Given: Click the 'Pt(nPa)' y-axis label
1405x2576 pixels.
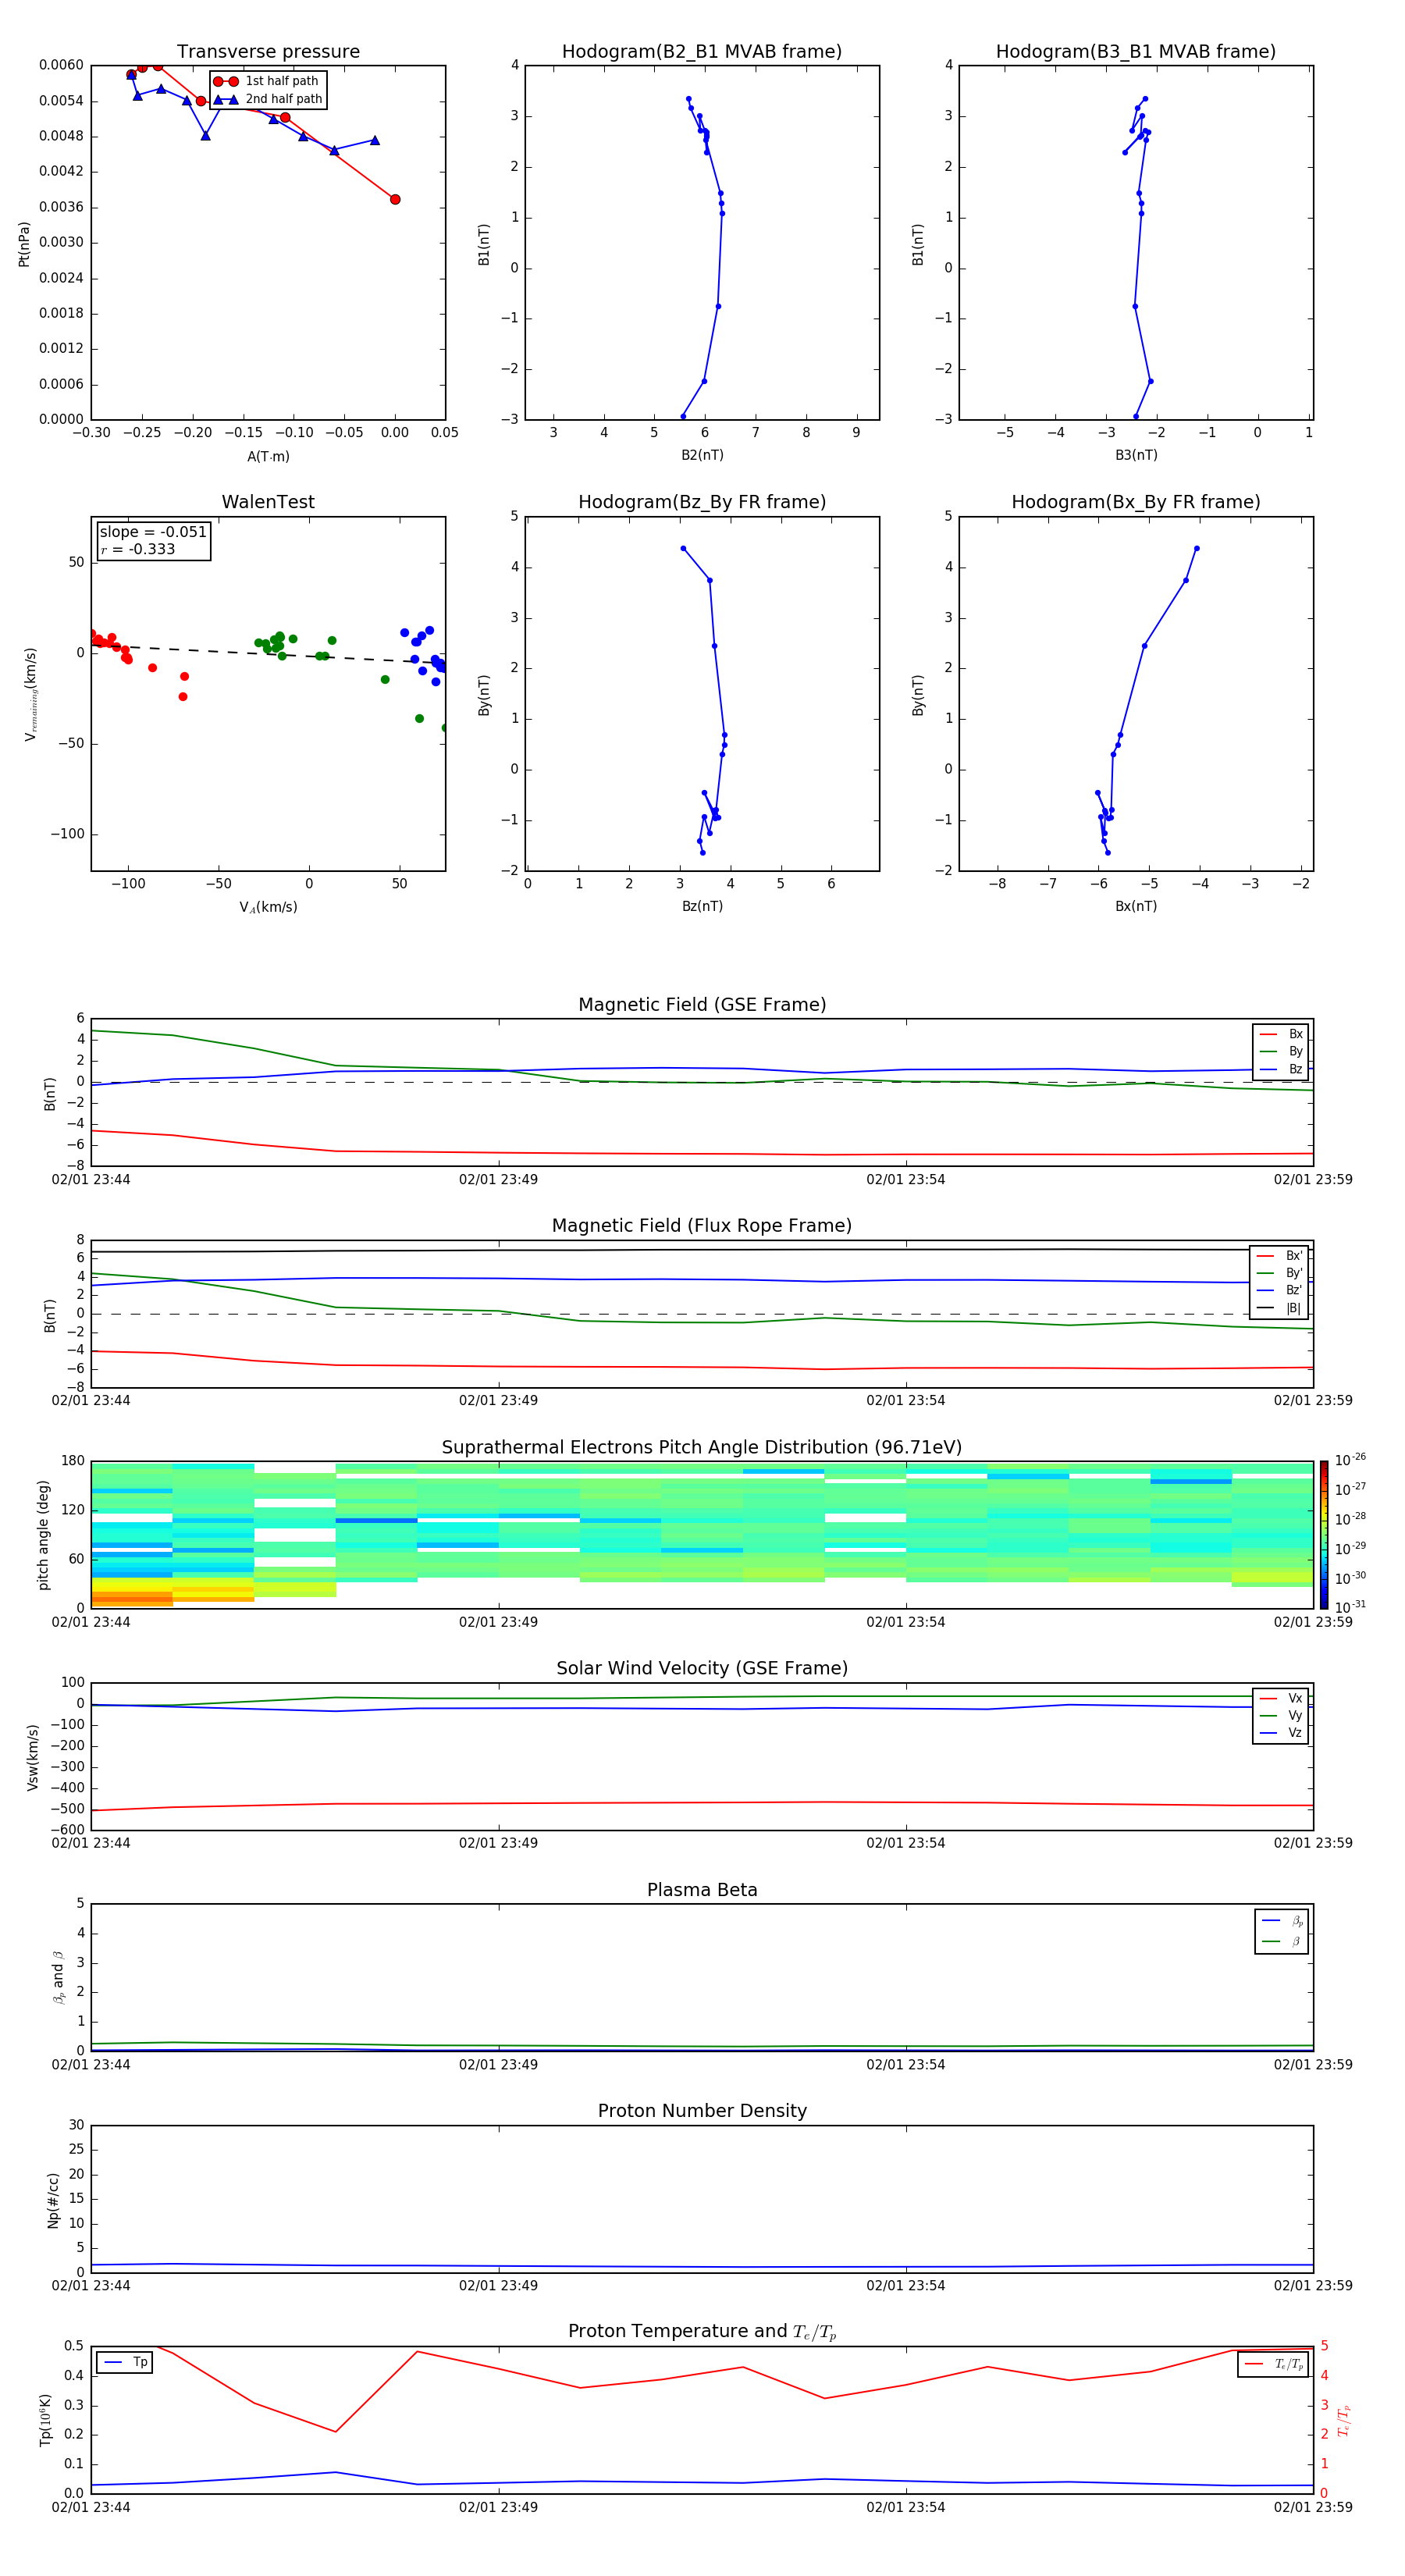Looking at the screenshot, I should point(24,243).
